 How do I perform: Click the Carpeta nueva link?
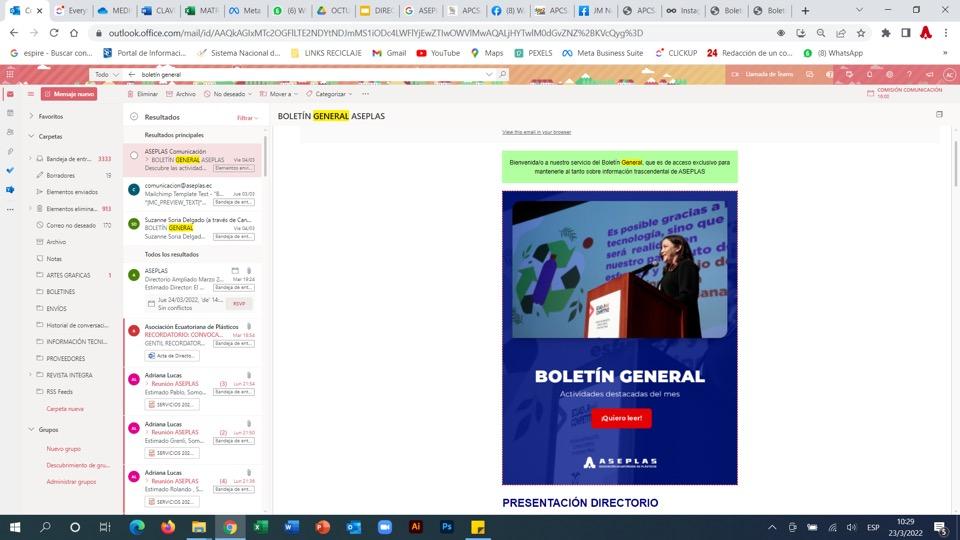click(x=65, y=408)
